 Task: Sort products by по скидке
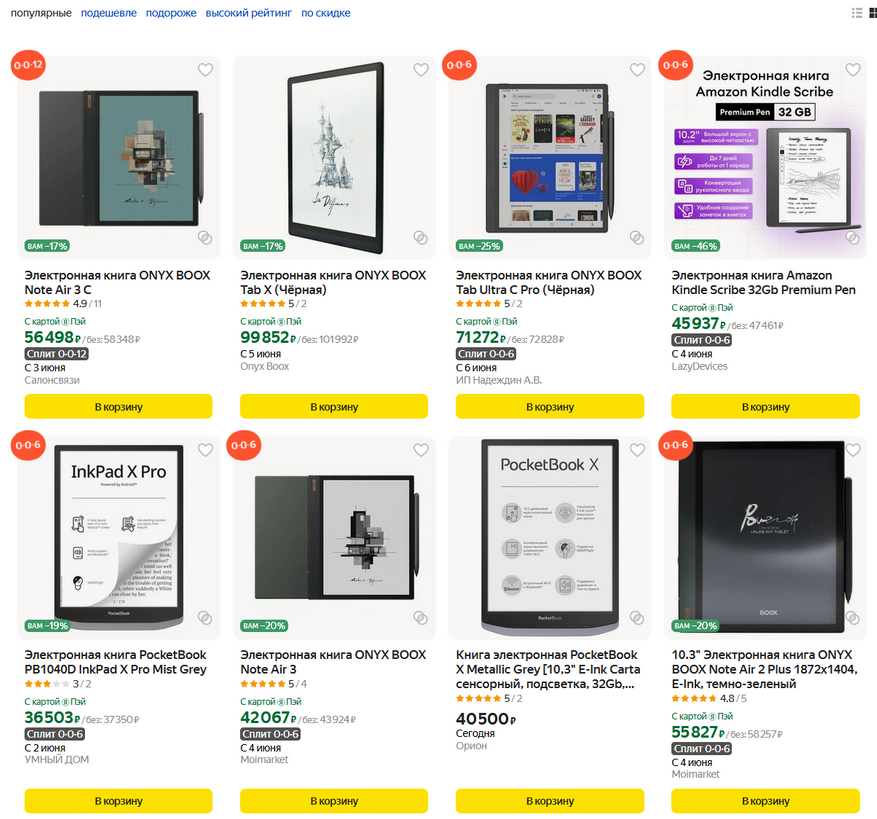pyautogui.click(x=325, y=13)
